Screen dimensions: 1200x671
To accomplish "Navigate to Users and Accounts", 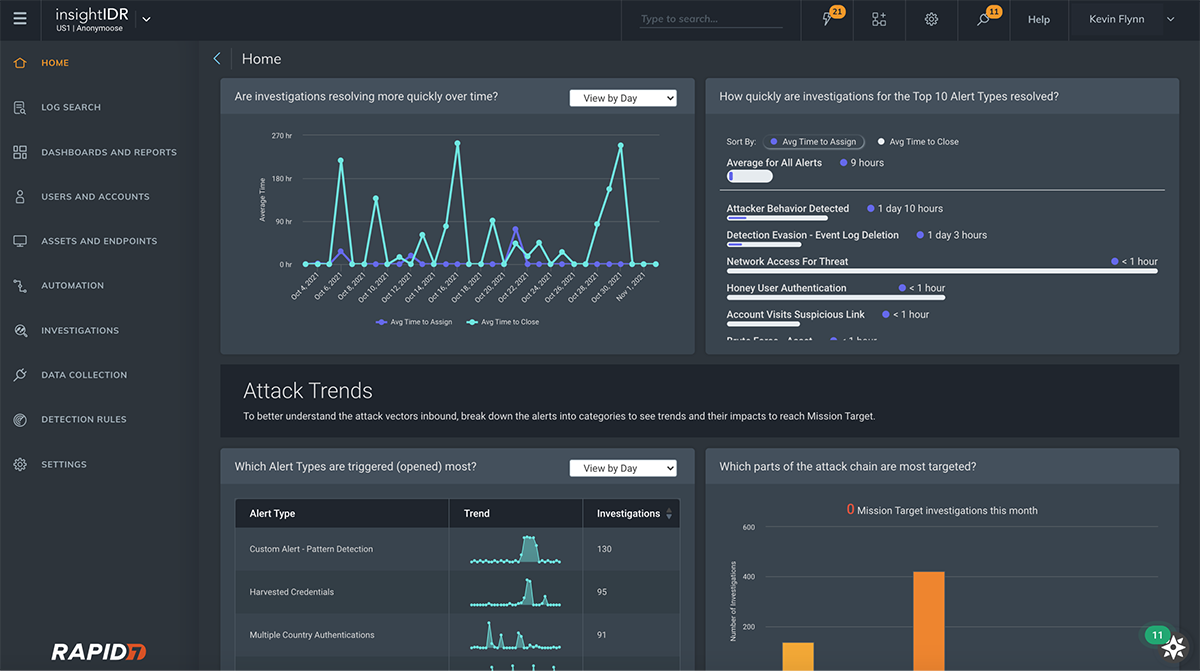I will (x=95, y=197).
